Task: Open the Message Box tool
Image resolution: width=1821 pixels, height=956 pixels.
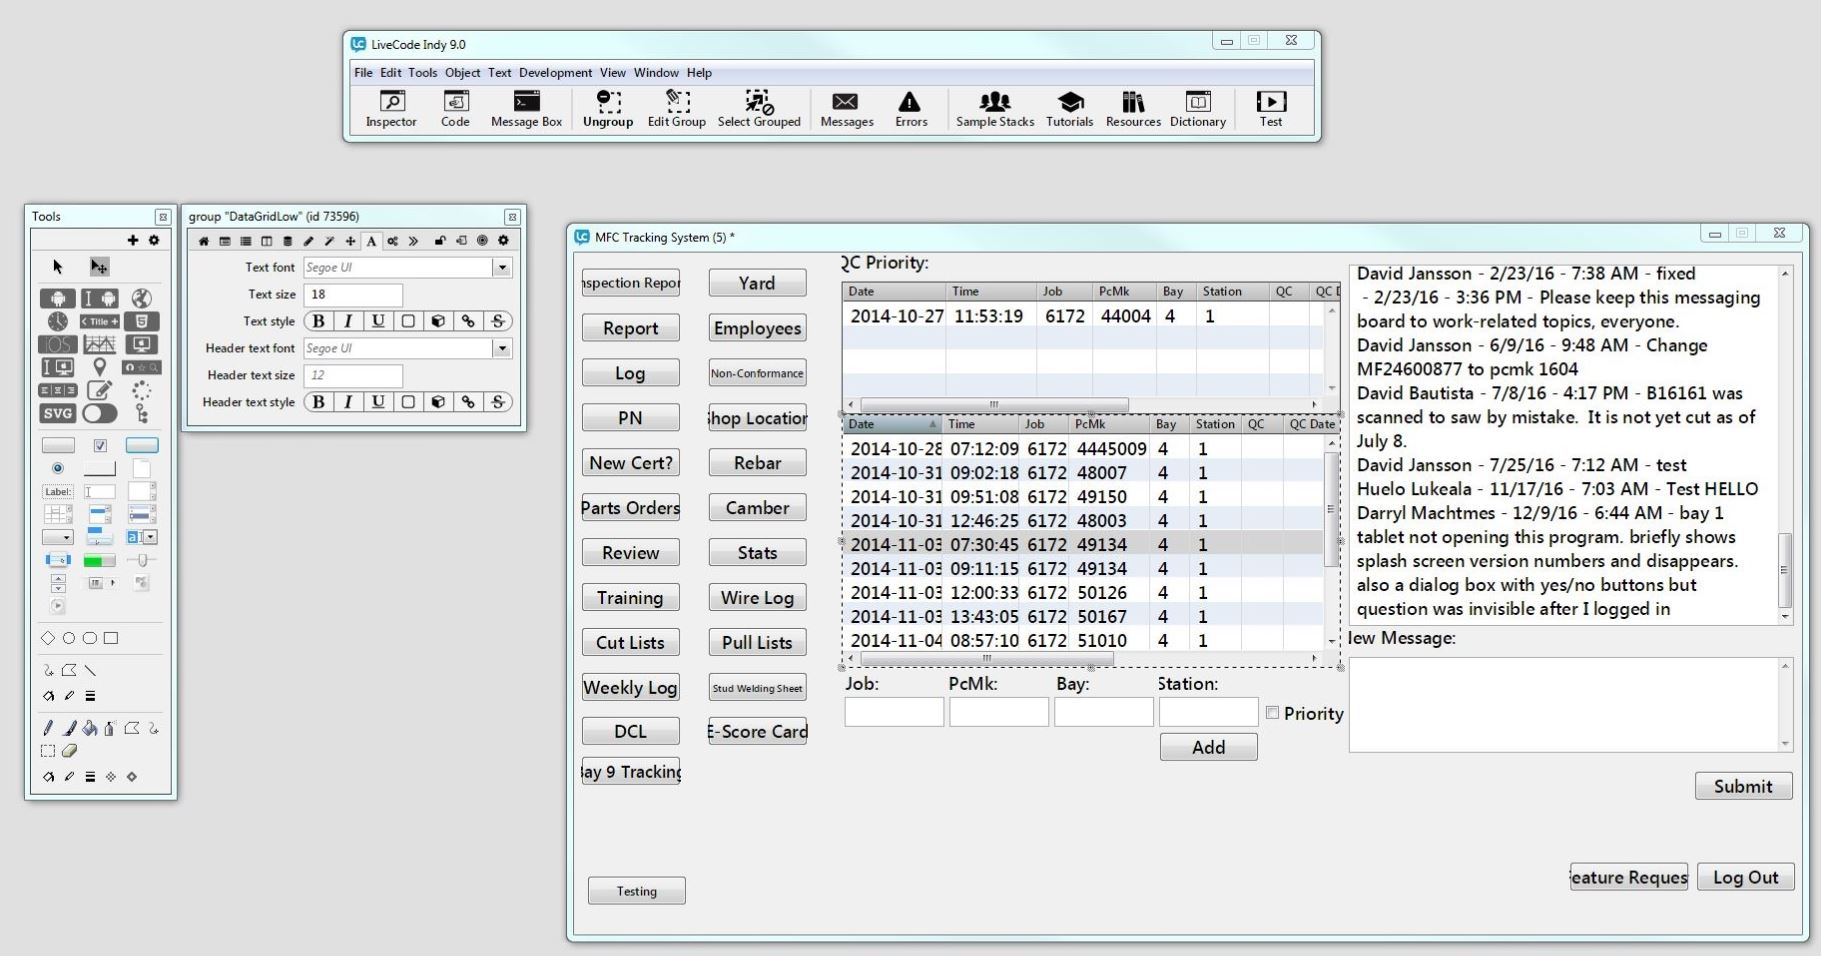Action: pos(526,109)
